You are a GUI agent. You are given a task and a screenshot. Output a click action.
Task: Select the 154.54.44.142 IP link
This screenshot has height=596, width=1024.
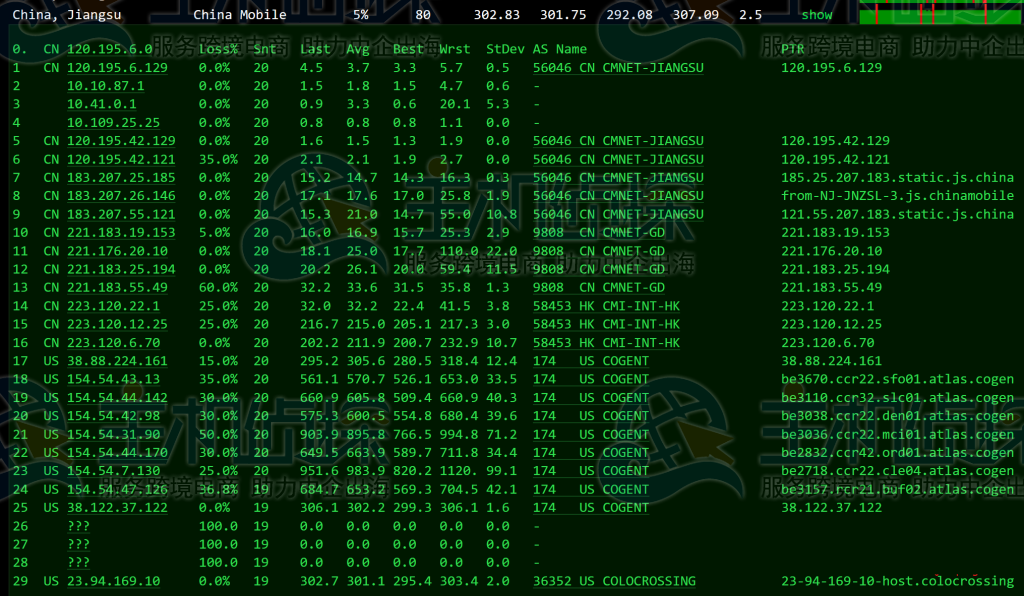(x=117, y=397)
